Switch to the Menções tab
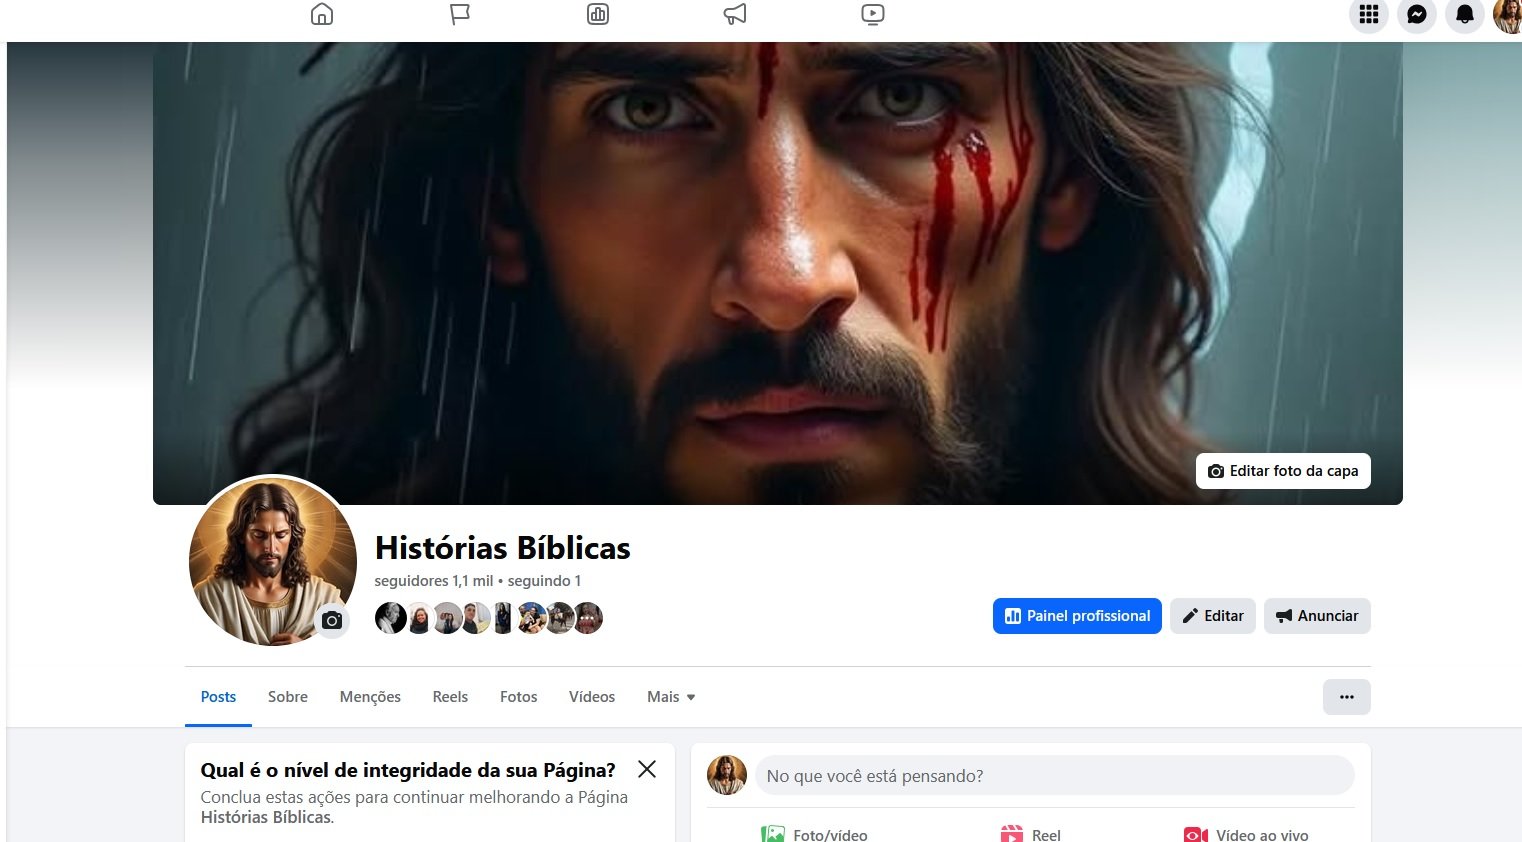The width and height of the screenshot is (1522, 842). (370, 697)
